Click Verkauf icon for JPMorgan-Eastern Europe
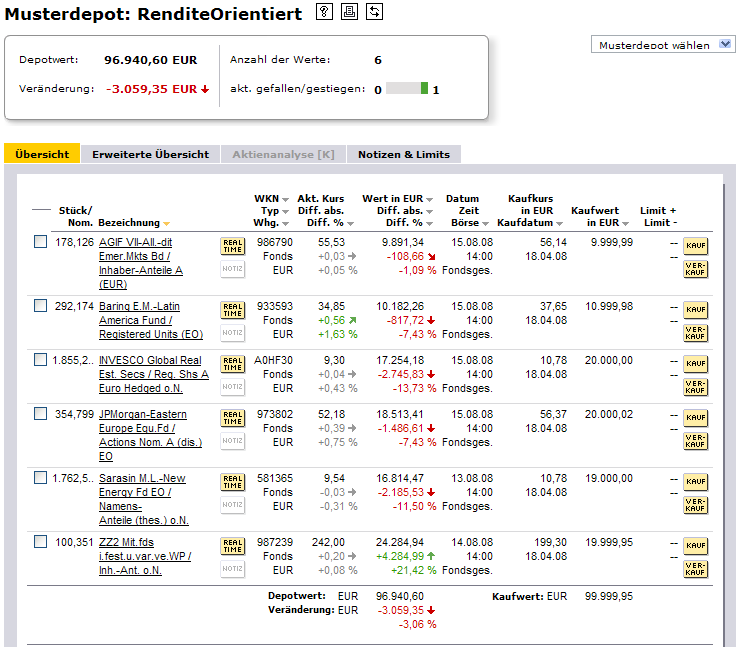The image size is (739, 647). 695,441
